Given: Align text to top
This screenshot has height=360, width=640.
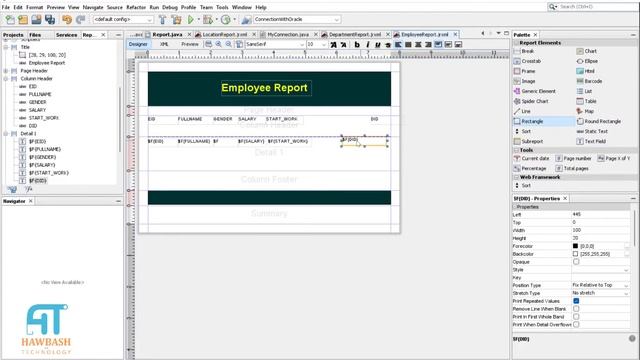Looking at the screenshot, I should click(x=438, y=44).
